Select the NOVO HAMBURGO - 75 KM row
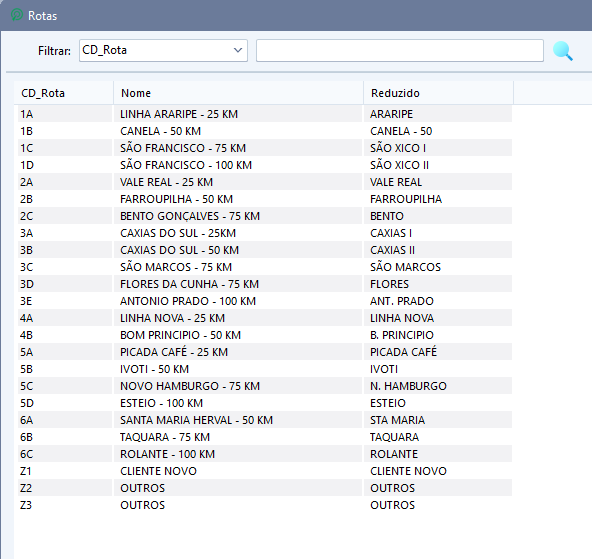Viewport: 592px width, 559px height. (265, 385)
